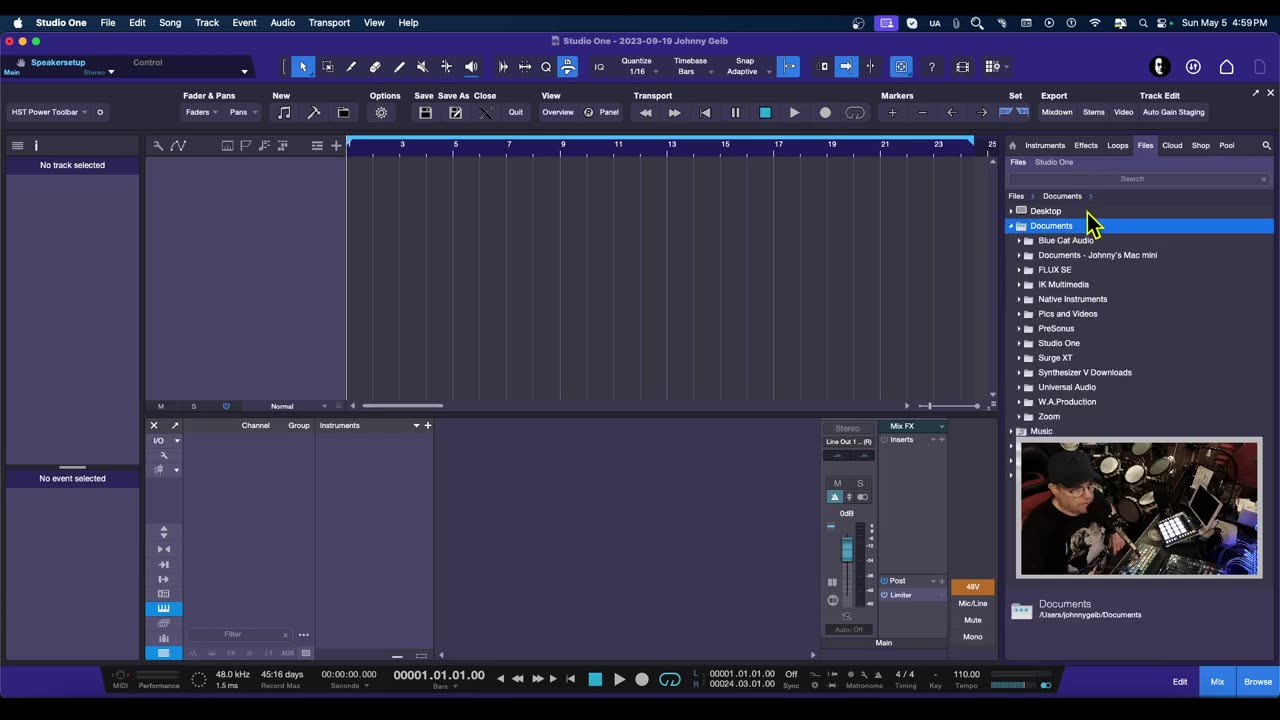Click the automation curve icon above tracks
The image size is (1280, 720).
178,146
